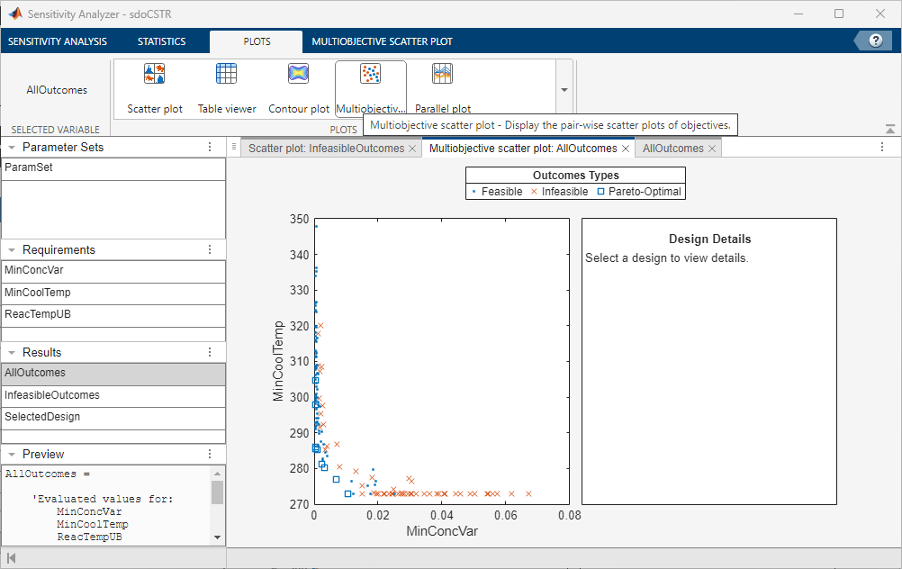Open the help question mark button
902x569 pixels.
point(875,41)
